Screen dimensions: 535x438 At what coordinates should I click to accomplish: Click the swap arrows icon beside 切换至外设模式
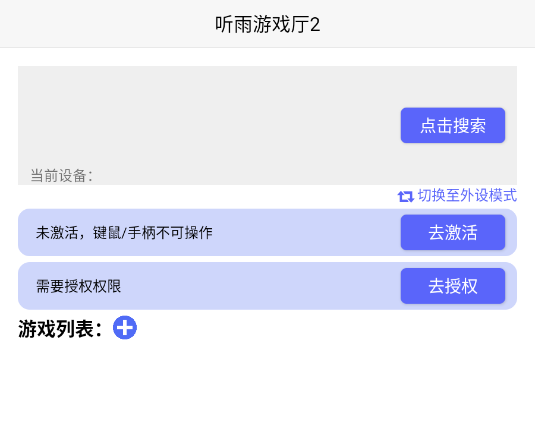click(x=406, y=196)
